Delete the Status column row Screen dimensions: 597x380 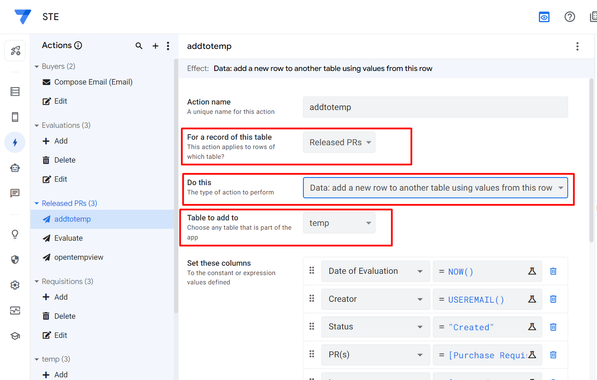(x=553, y=327)
